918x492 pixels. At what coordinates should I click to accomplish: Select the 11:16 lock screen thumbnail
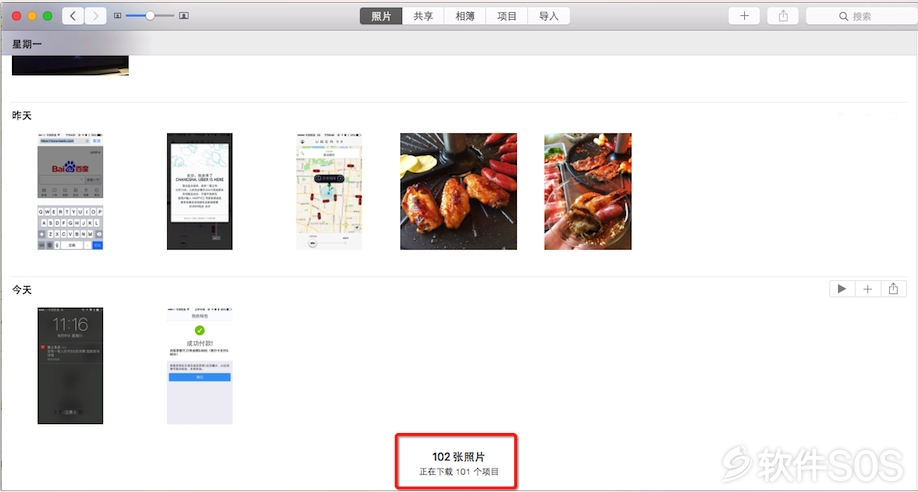point(70,365)
